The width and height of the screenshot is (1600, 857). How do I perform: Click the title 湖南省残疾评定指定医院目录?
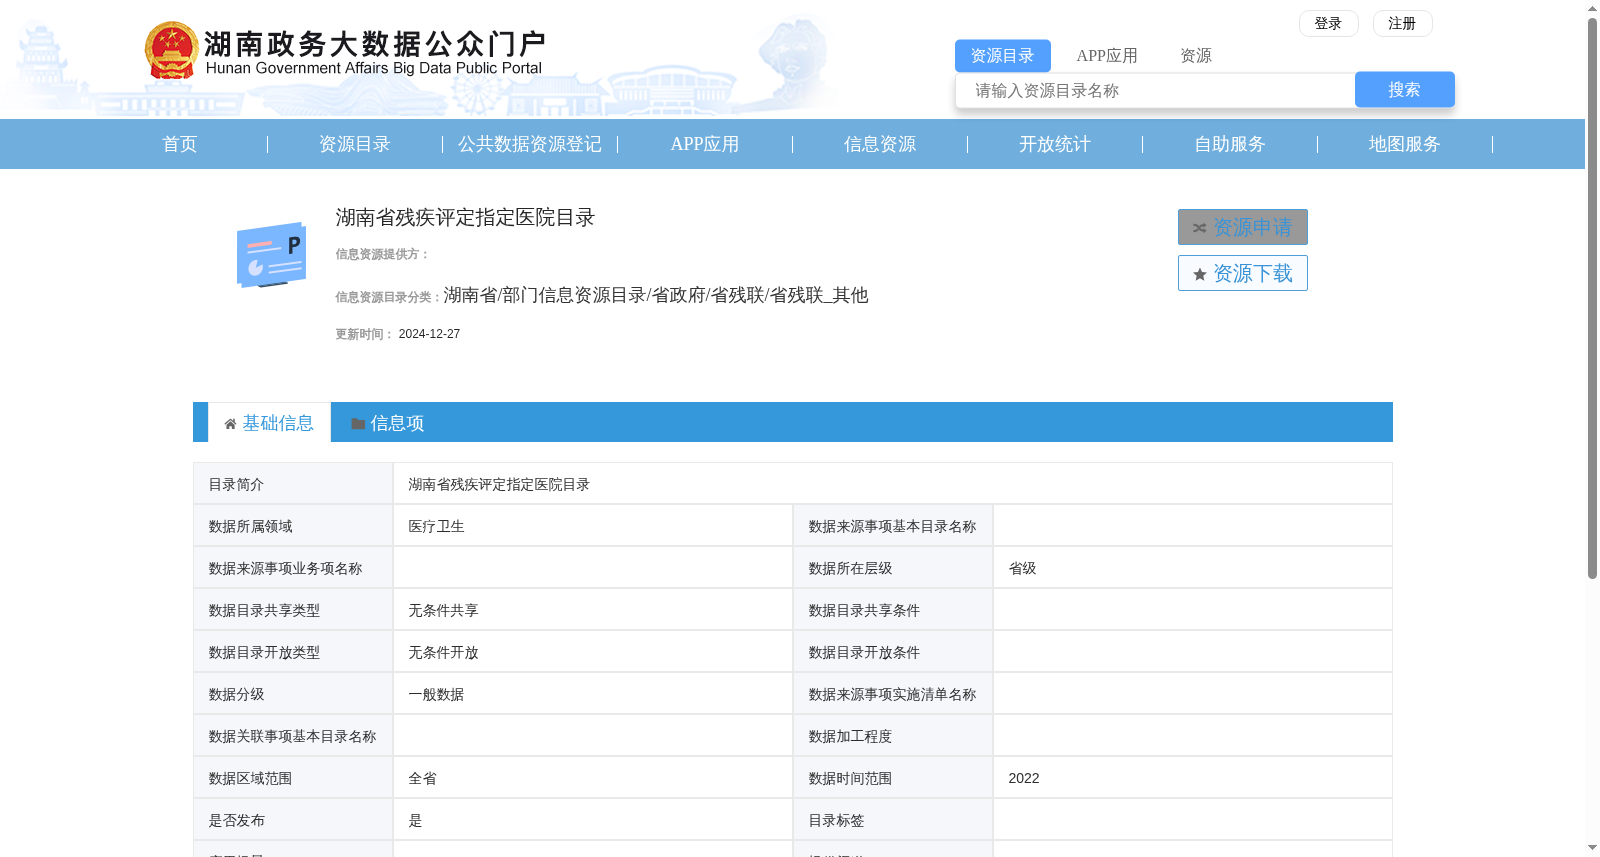465,218
